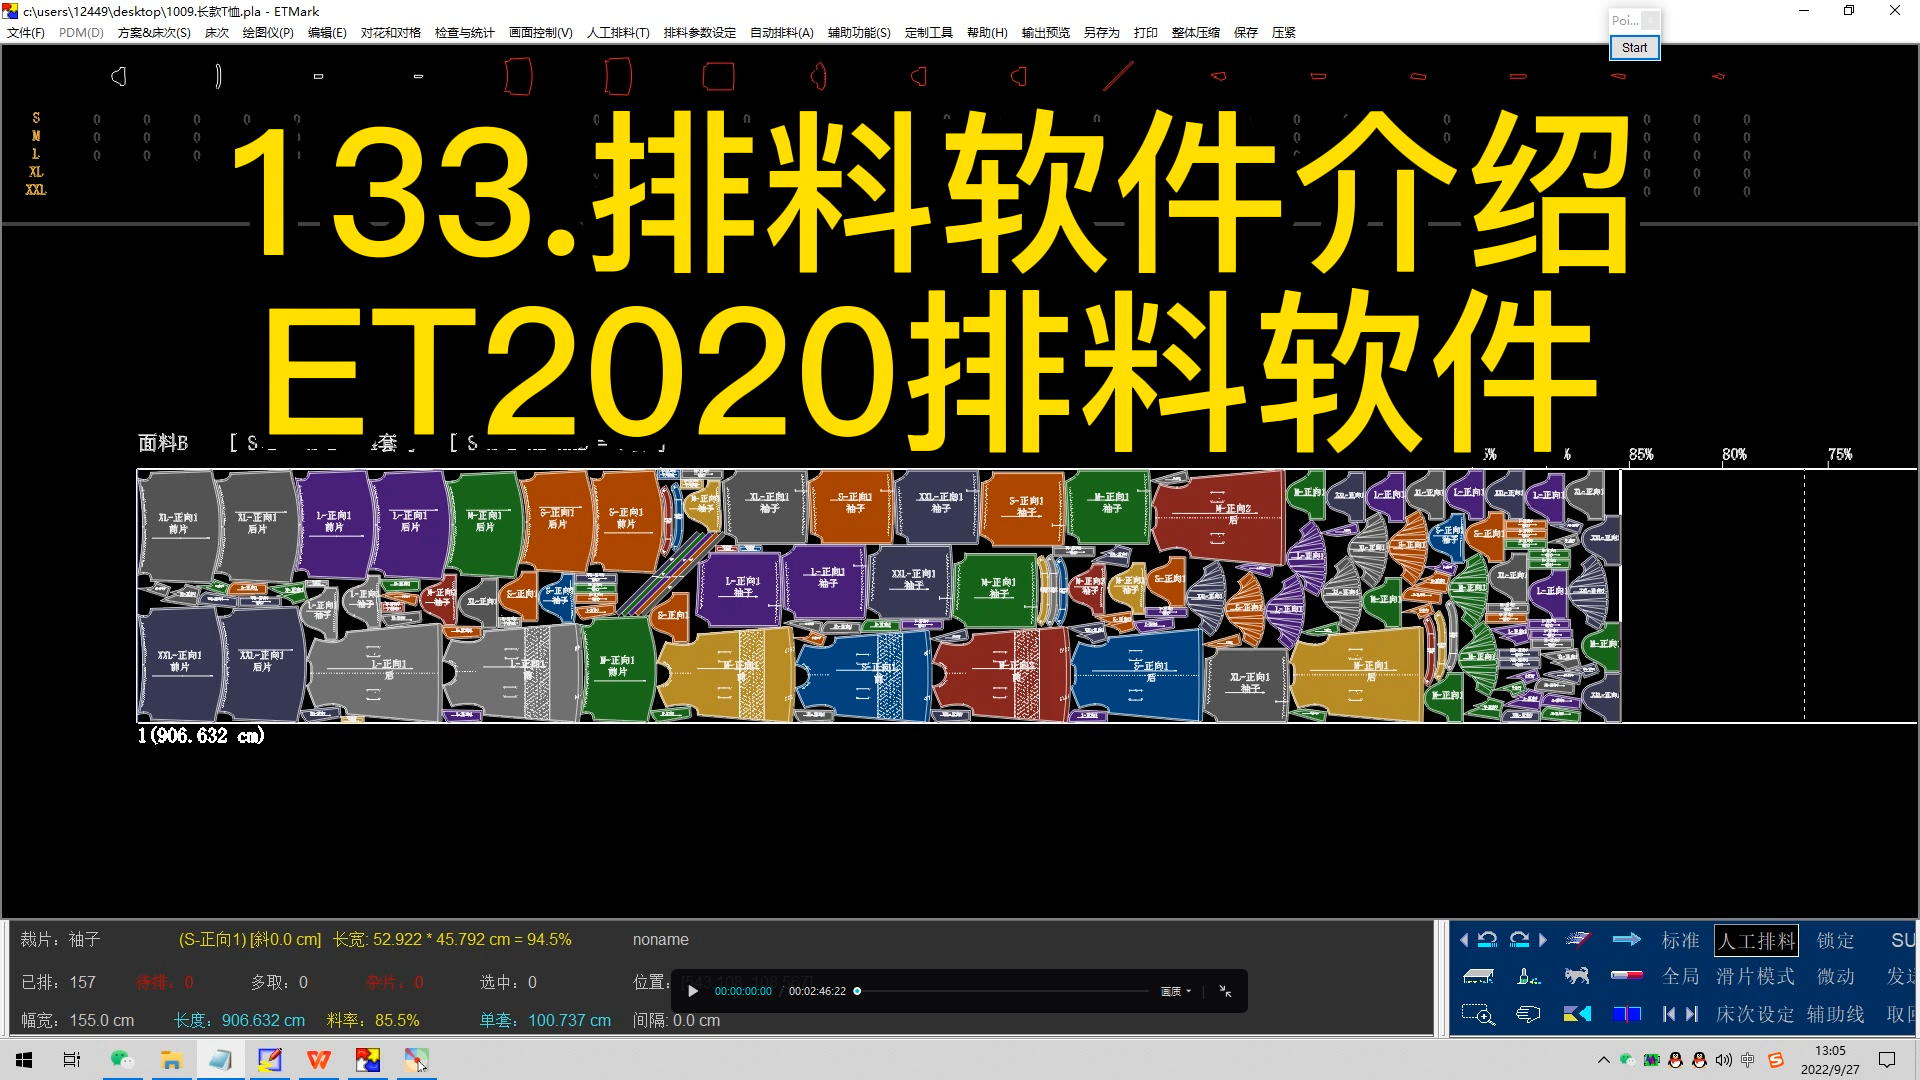Open Task View on the taskbar
Image resolution: width=1920 pixels, height=1080 pixels.
(x=72, y=1060)
